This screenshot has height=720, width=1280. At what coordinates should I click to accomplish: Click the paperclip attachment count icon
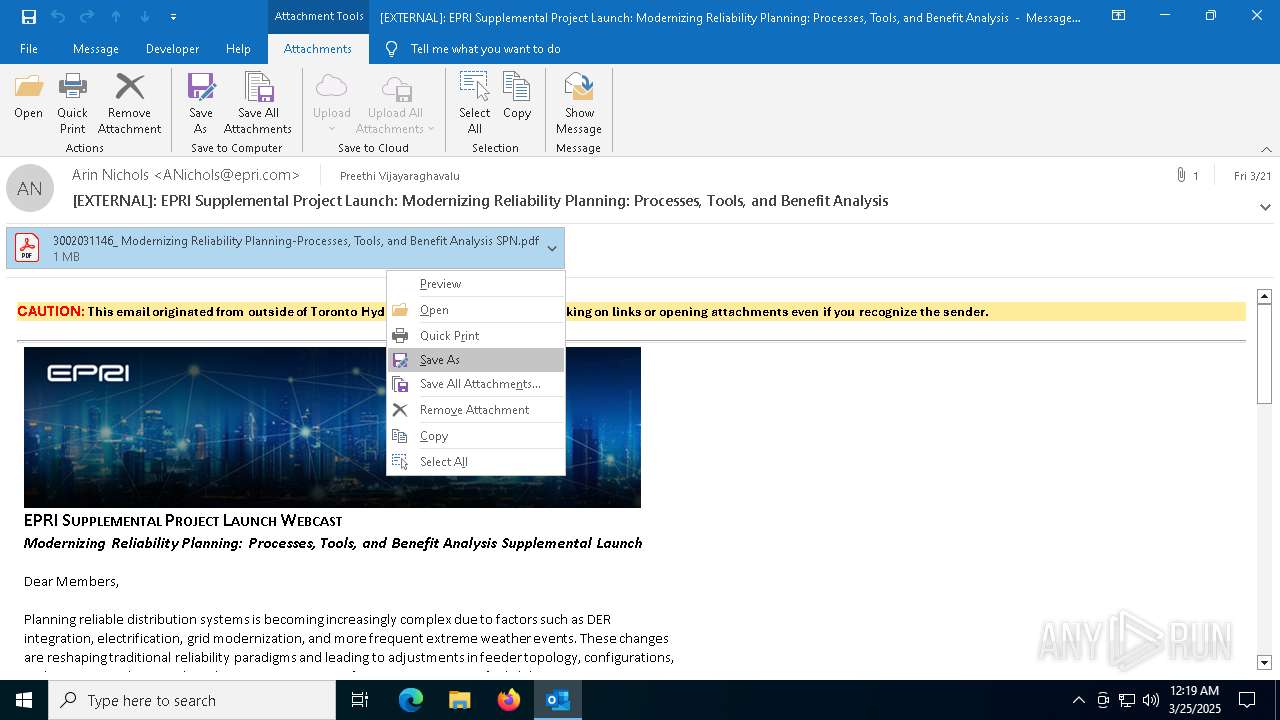[1182, 175]
